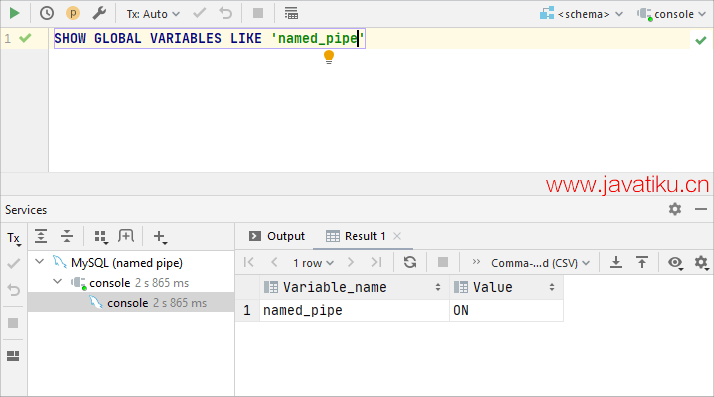Open the 1 row page size dropdown
The width and height of the screenshot is (714, 397).
(x=313, y=263)
